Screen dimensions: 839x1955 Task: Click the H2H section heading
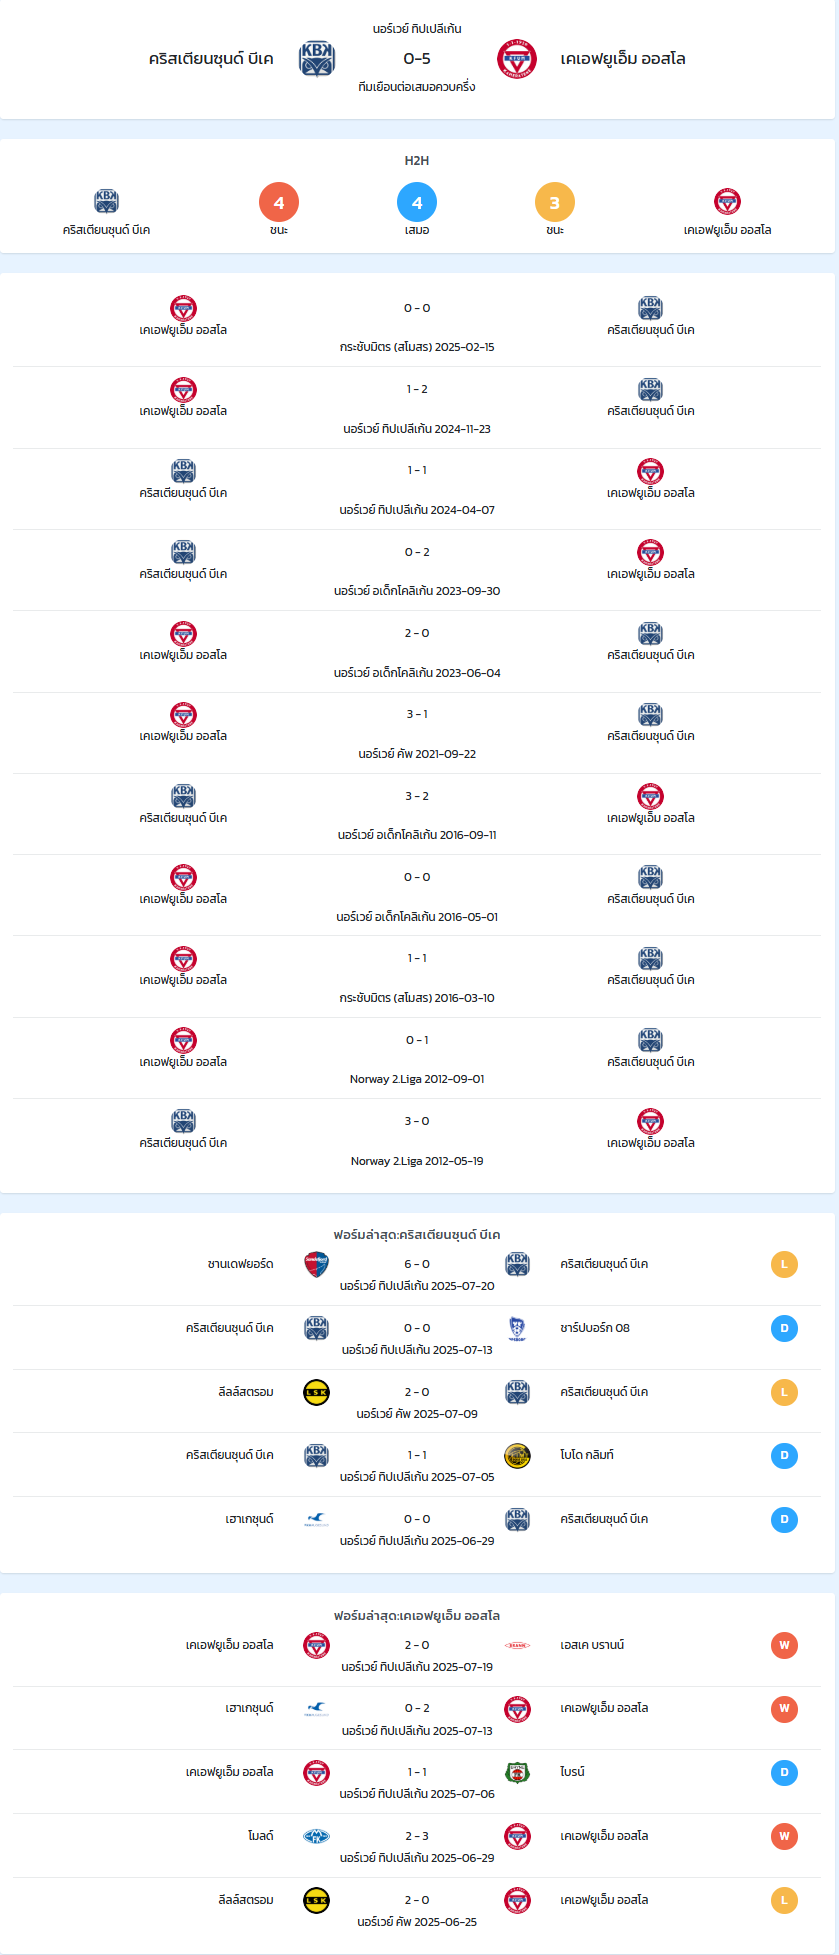[417, 160]
